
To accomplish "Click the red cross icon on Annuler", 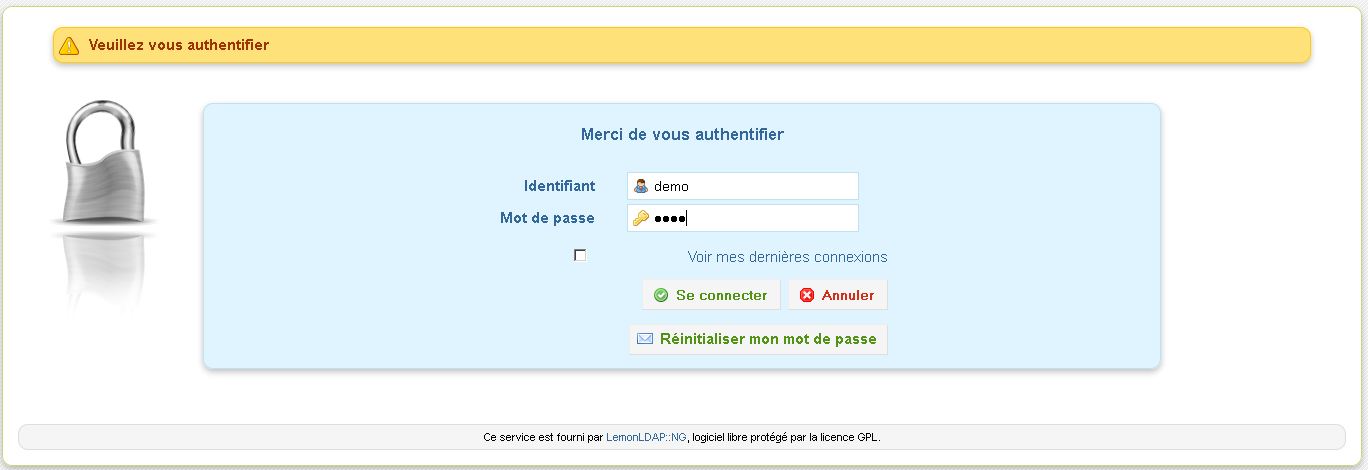I will pyautogui.click(x=807, y=295).
